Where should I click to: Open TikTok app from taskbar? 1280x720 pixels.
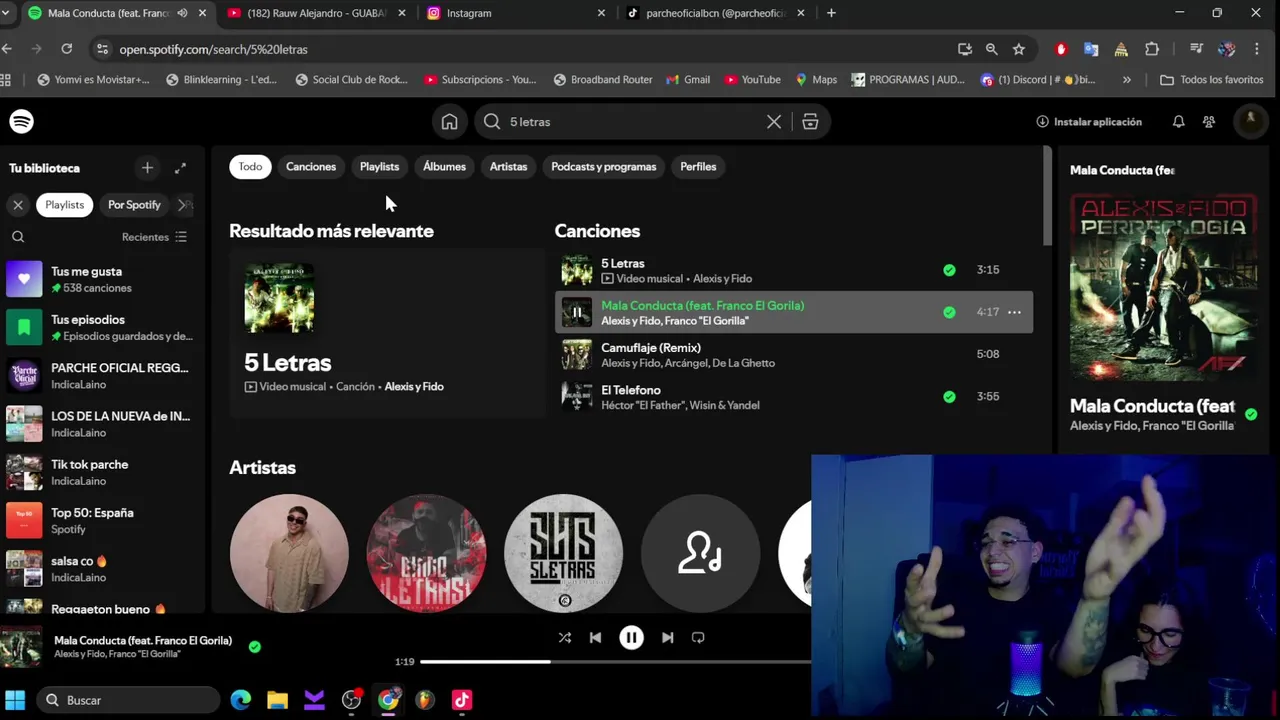[462, 700]
